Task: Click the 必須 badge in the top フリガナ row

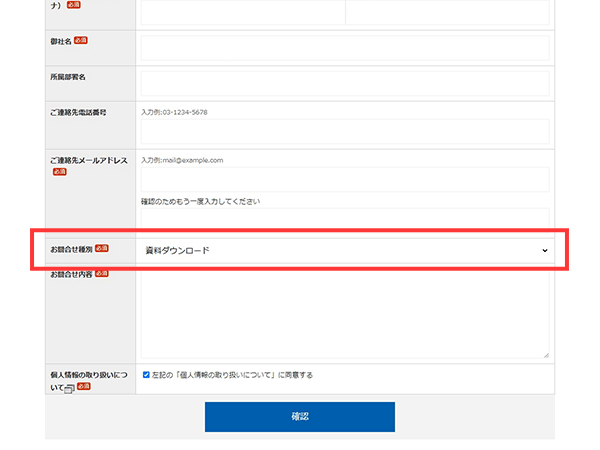Action: (x=75, y=5)
